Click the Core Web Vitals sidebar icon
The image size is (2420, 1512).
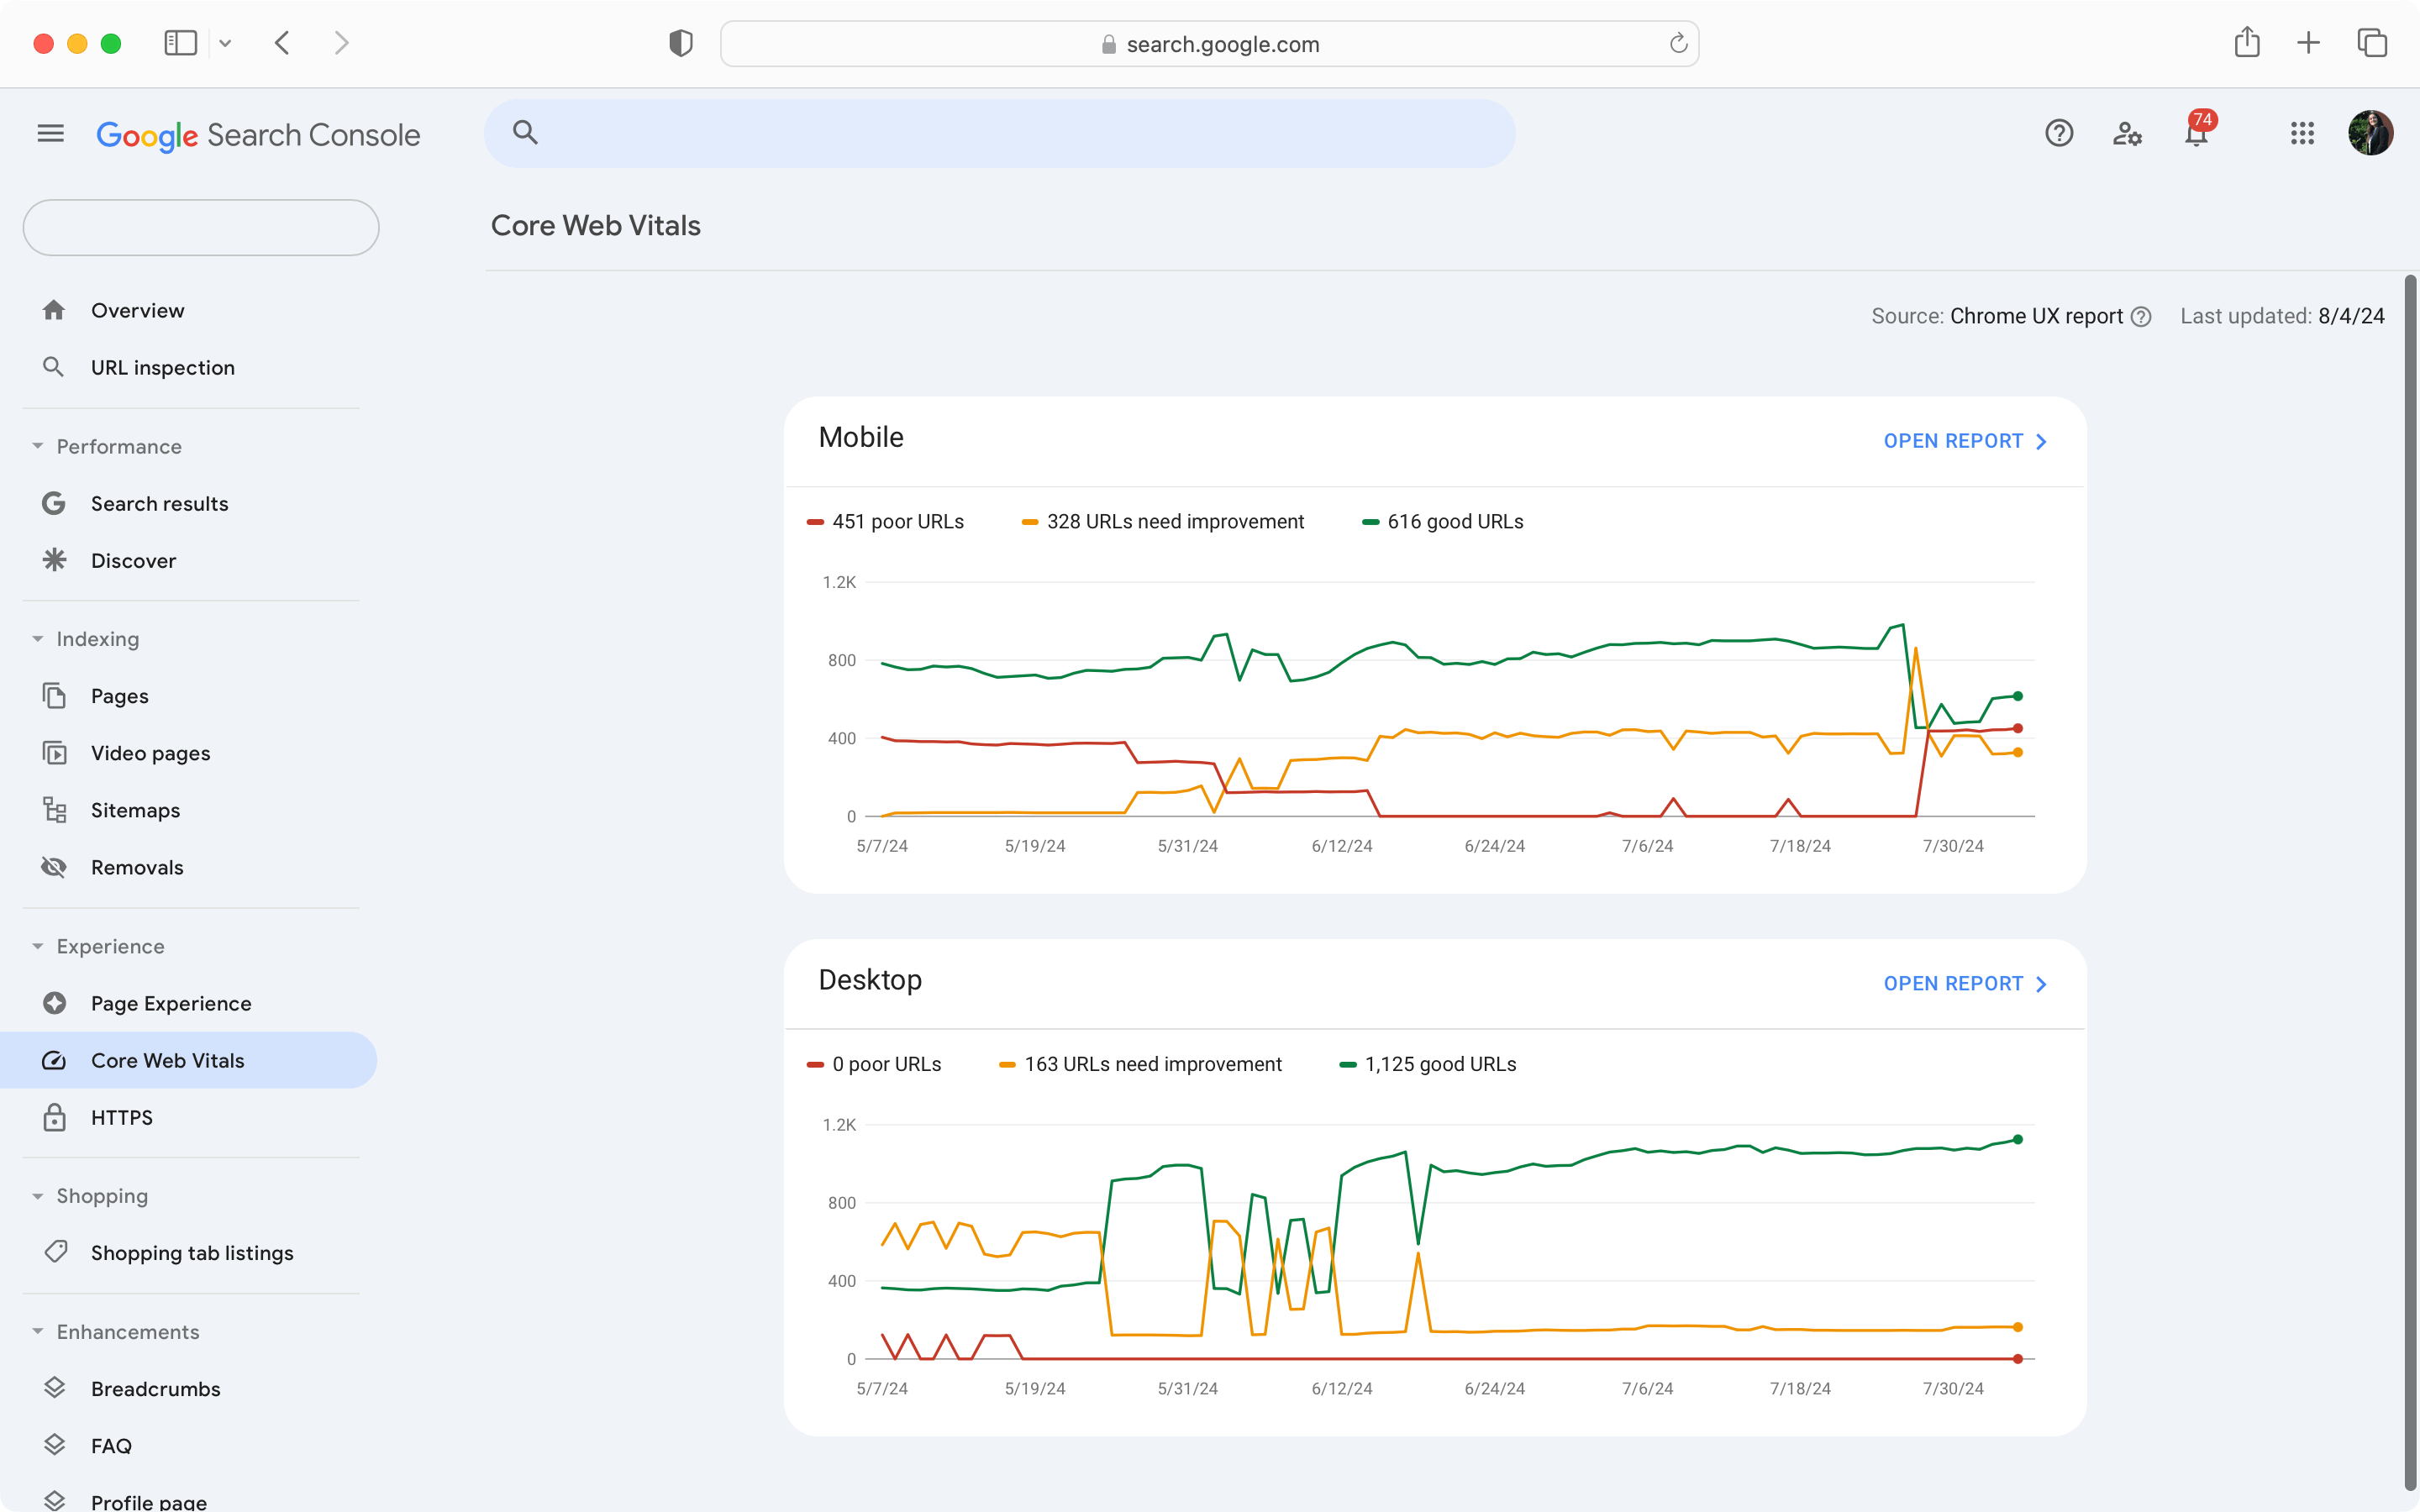click(x=54, y=1059)
